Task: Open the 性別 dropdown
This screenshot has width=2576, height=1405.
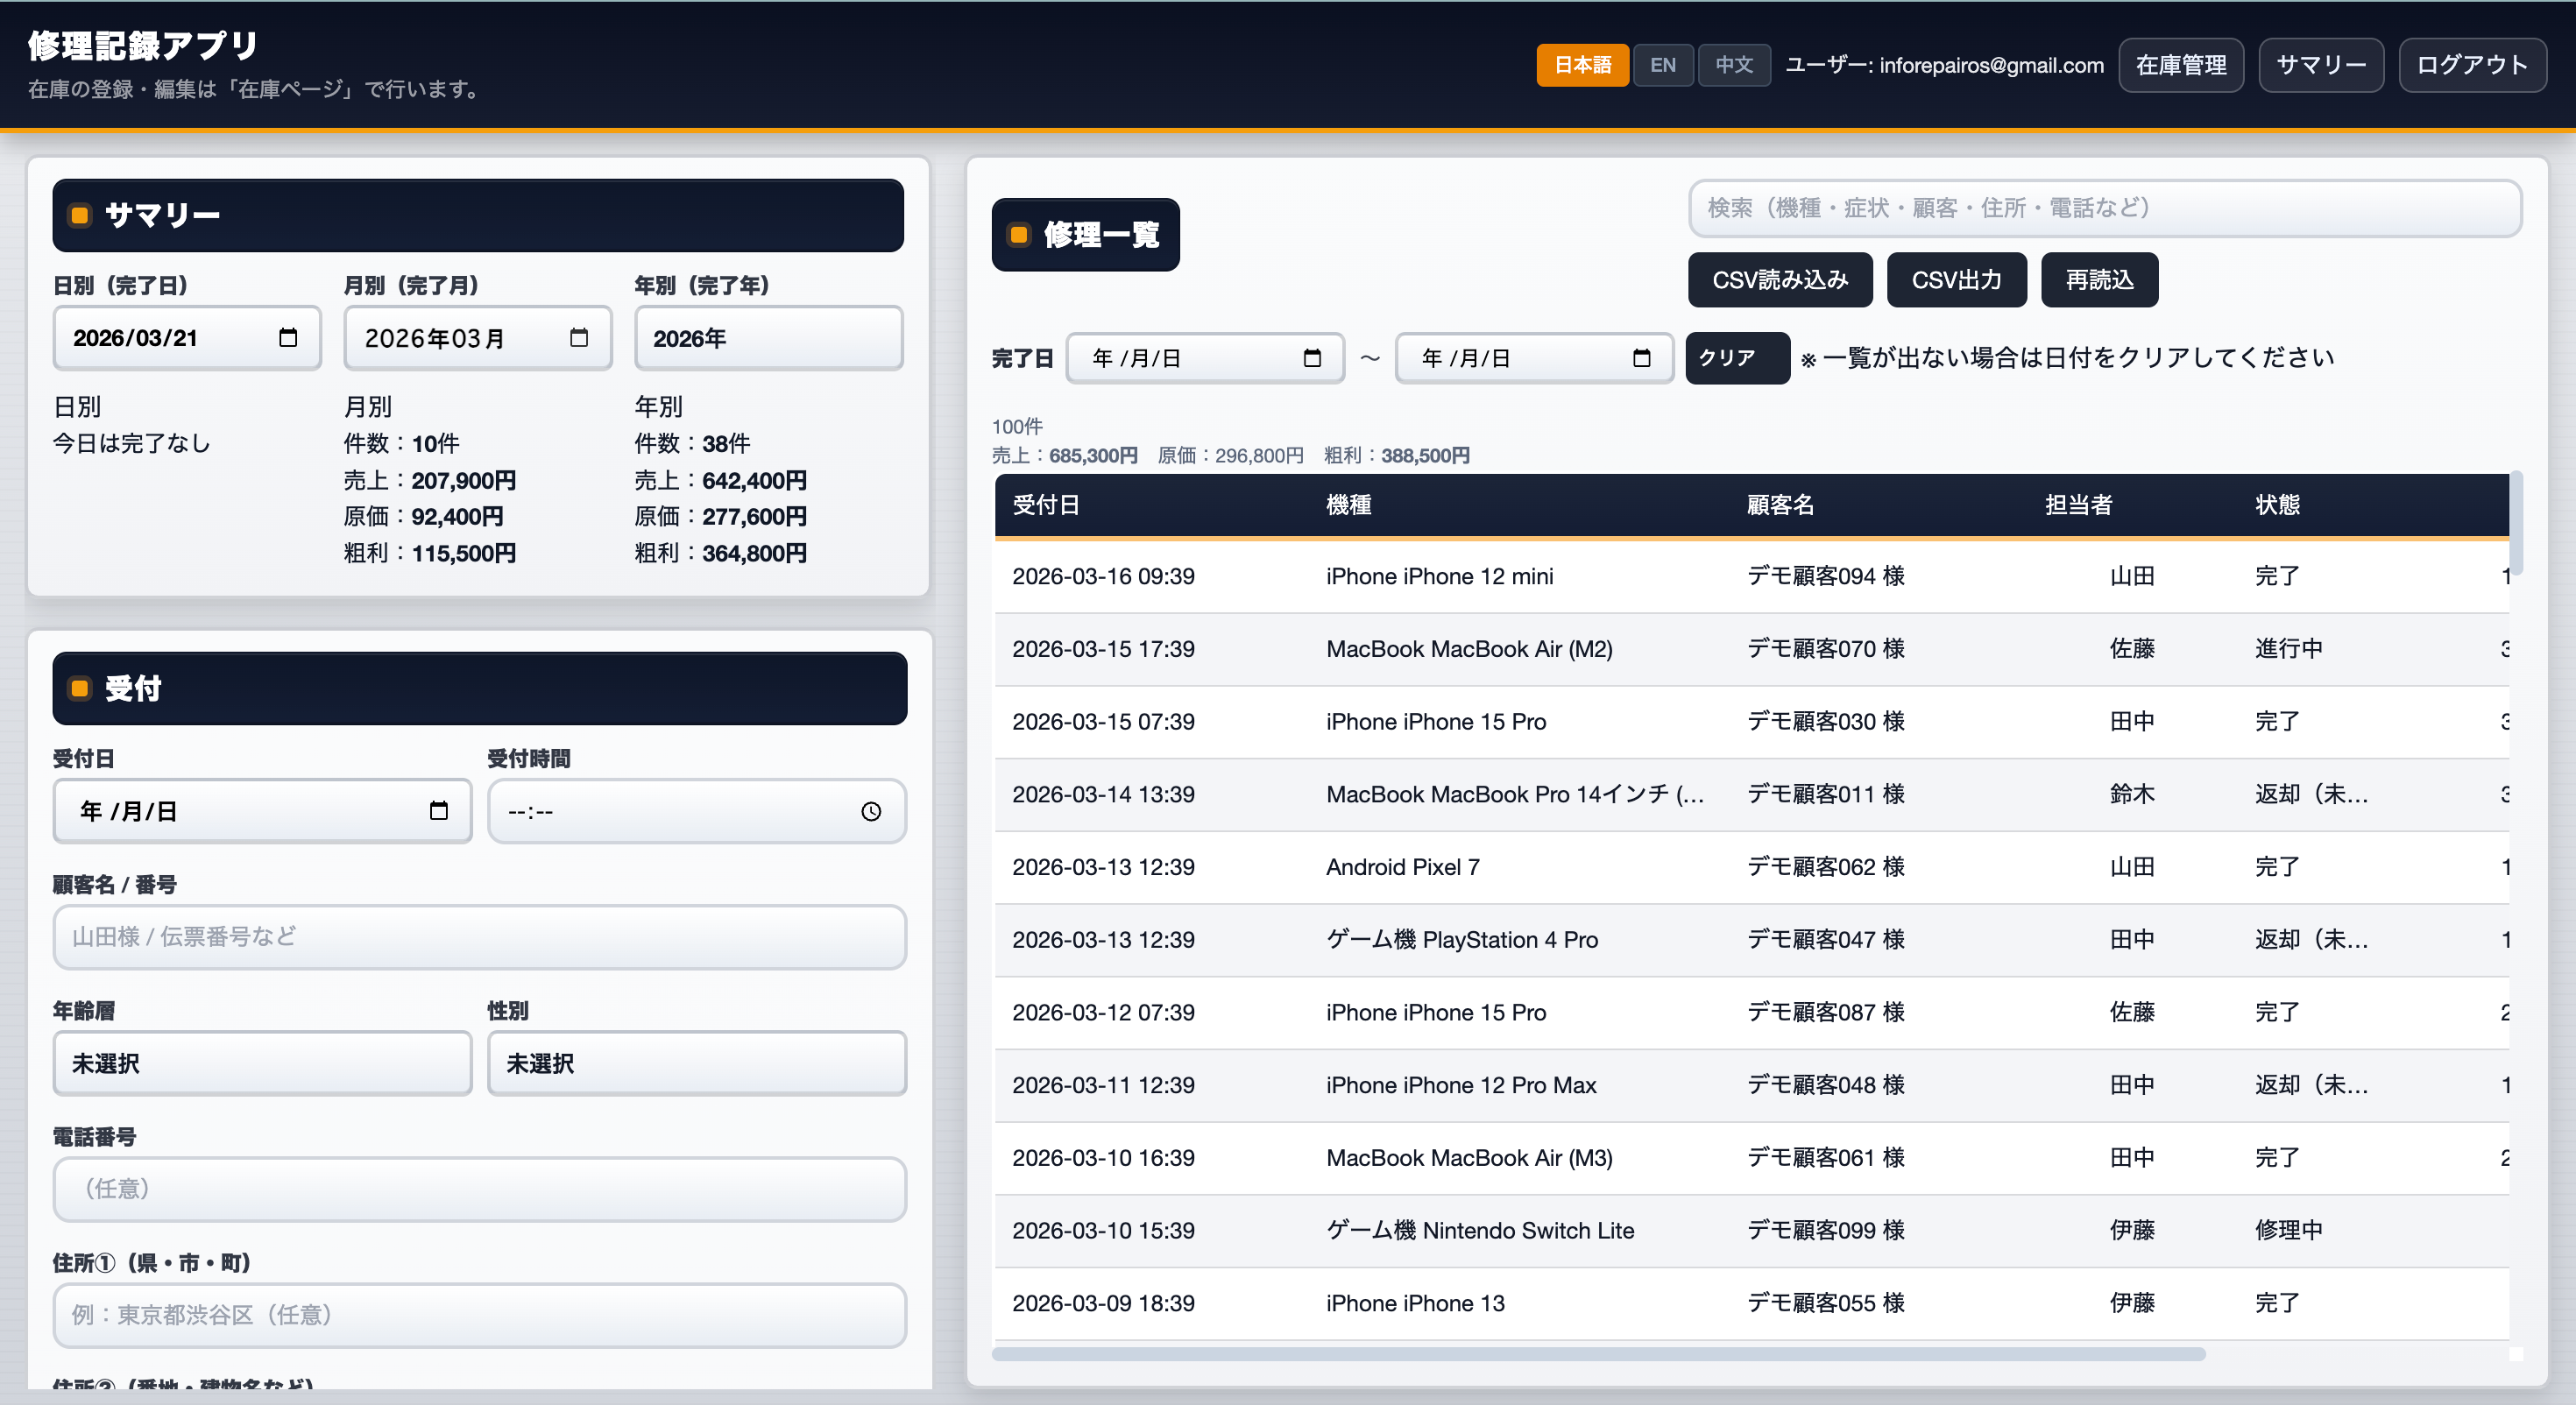Action: pos(696,1063)
